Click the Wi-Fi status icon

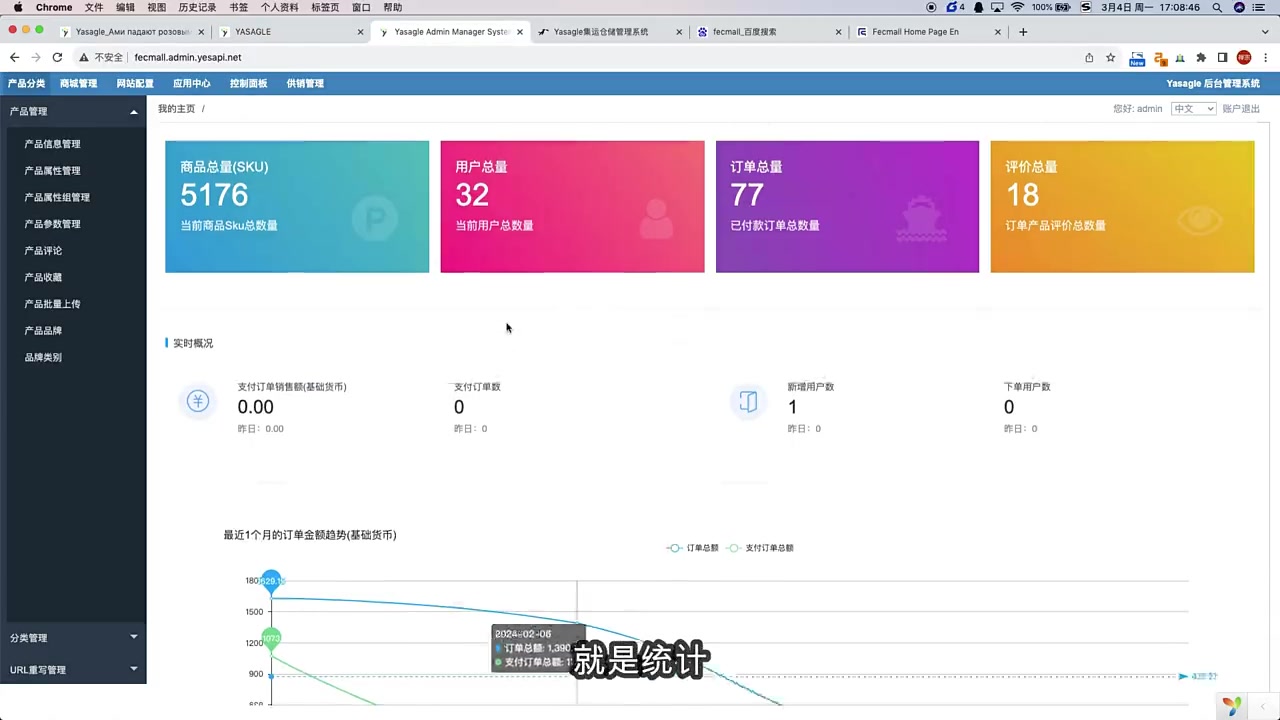click(1018, 7)
